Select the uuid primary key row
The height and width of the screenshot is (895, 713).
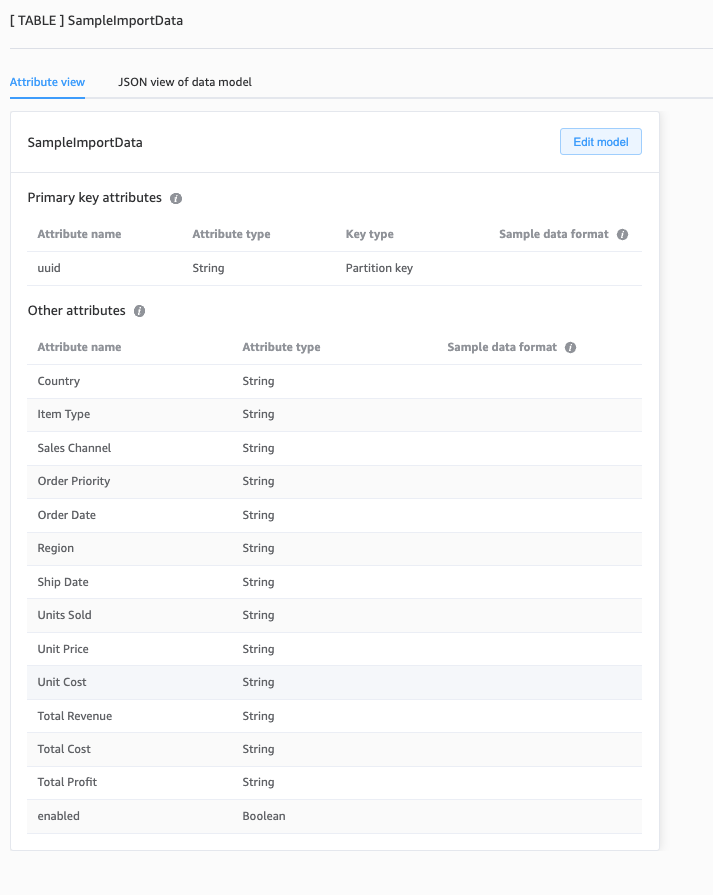pos(50,268)
